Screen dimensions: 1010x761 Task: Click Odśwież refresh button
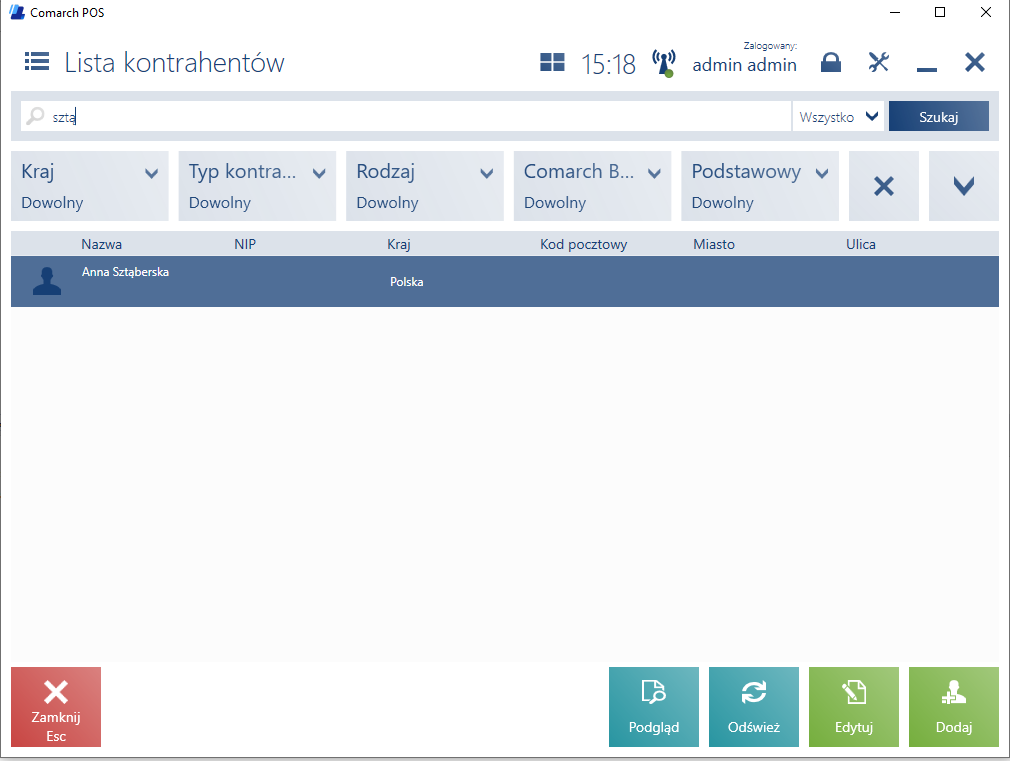(754, 707)
